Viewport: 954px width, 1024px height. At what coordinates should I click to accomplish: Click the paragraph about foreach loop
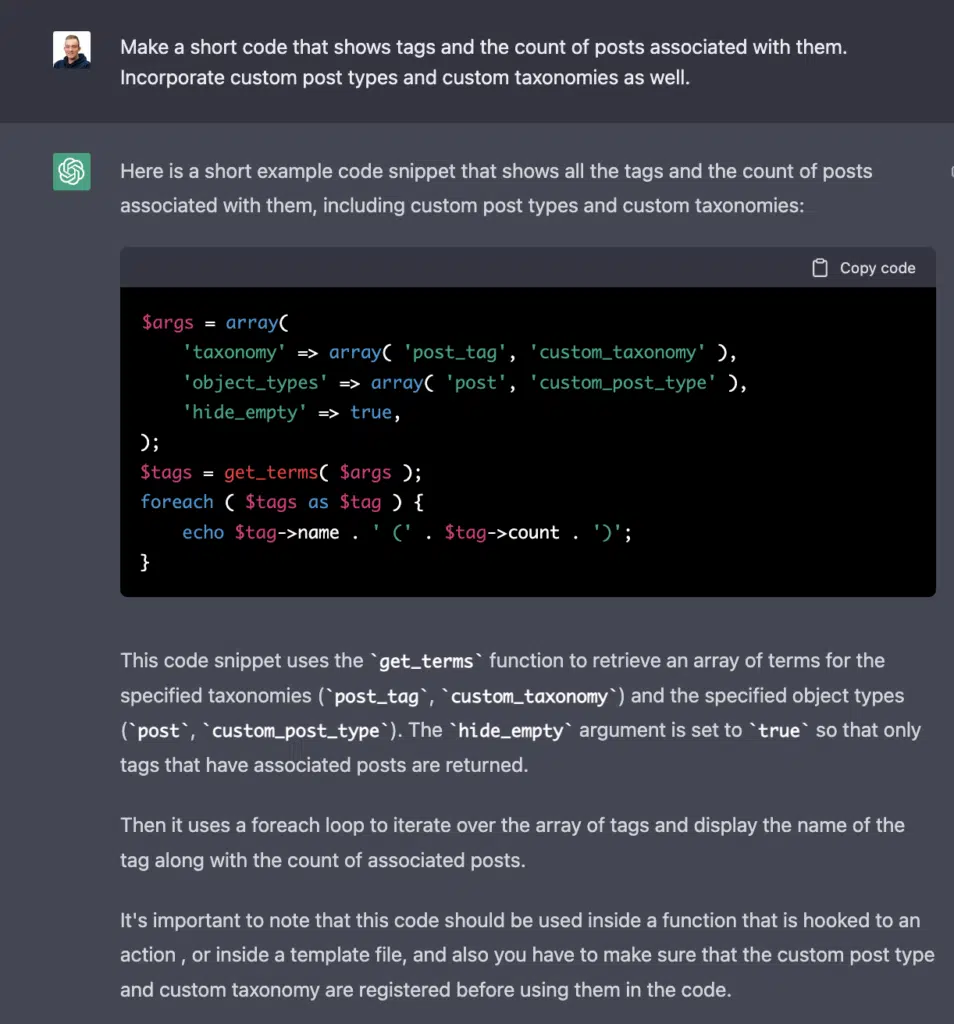512,842
